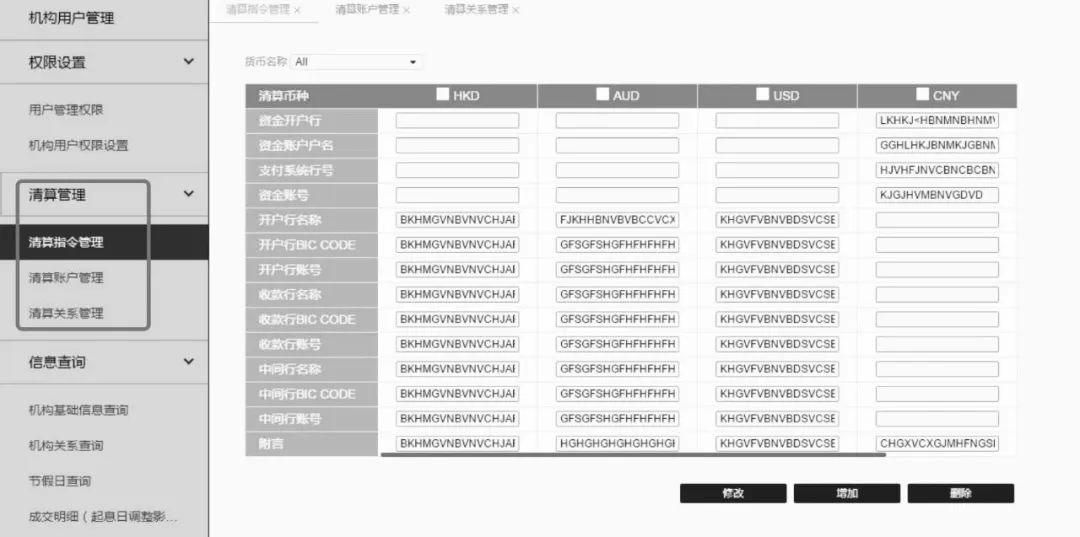Click the AUD 收款行名称 input field
The height and width of the screenshot is (537, 1080).
coord(617,295)
